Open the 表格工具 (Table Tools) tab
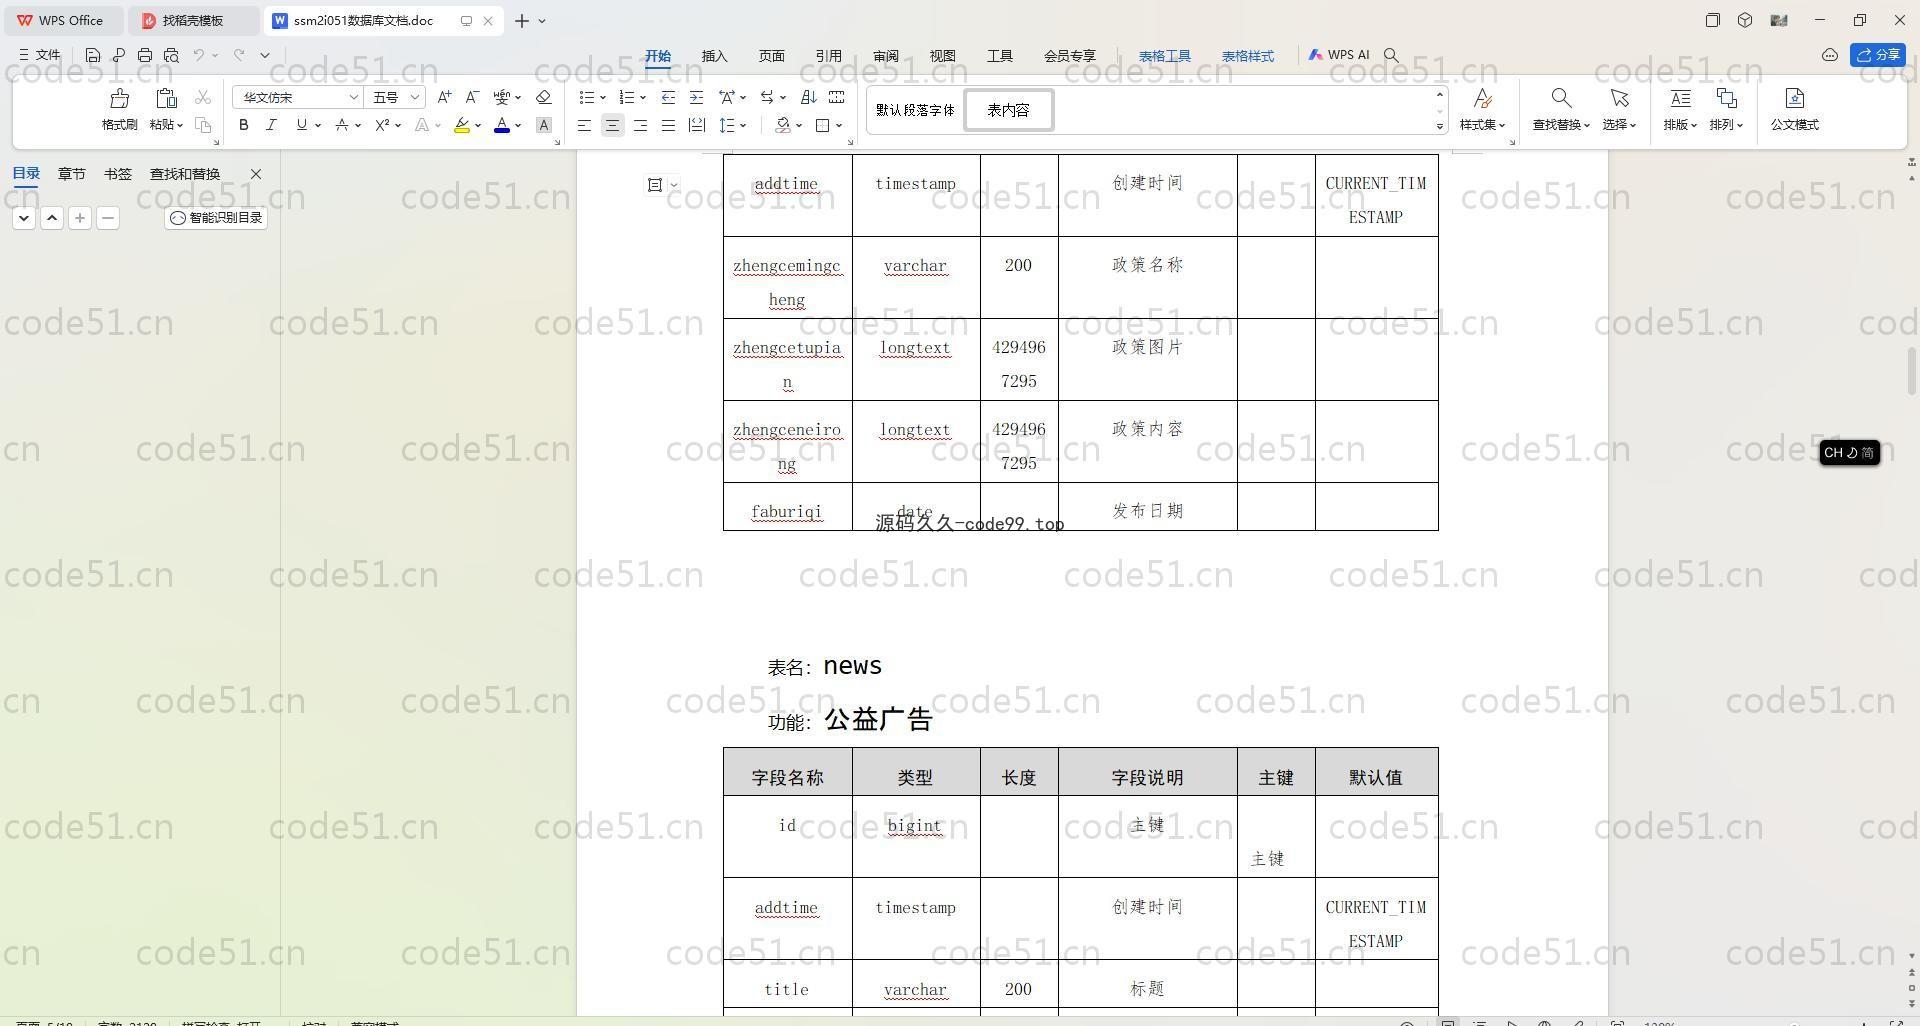This screenshot has height=1026, width=1920. [1165, 56]
